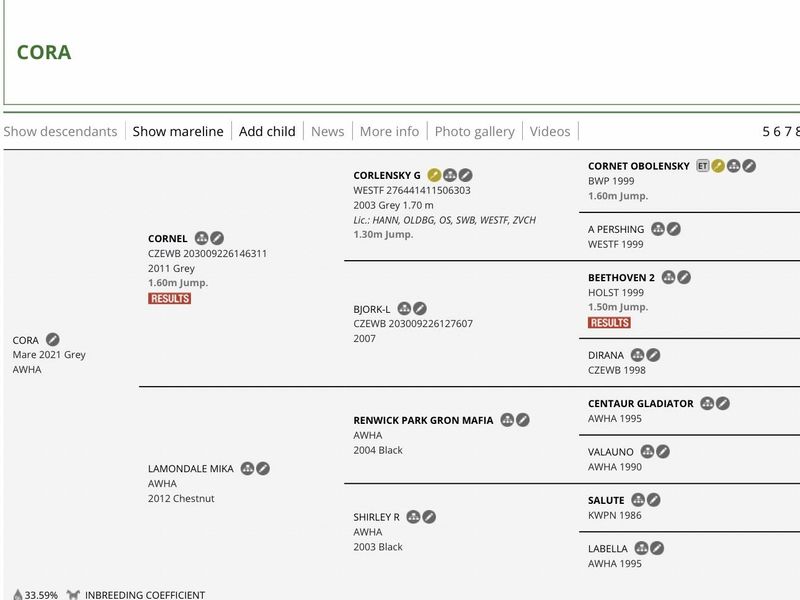
Task: Click the Add child option
Action: coord(267,131)
